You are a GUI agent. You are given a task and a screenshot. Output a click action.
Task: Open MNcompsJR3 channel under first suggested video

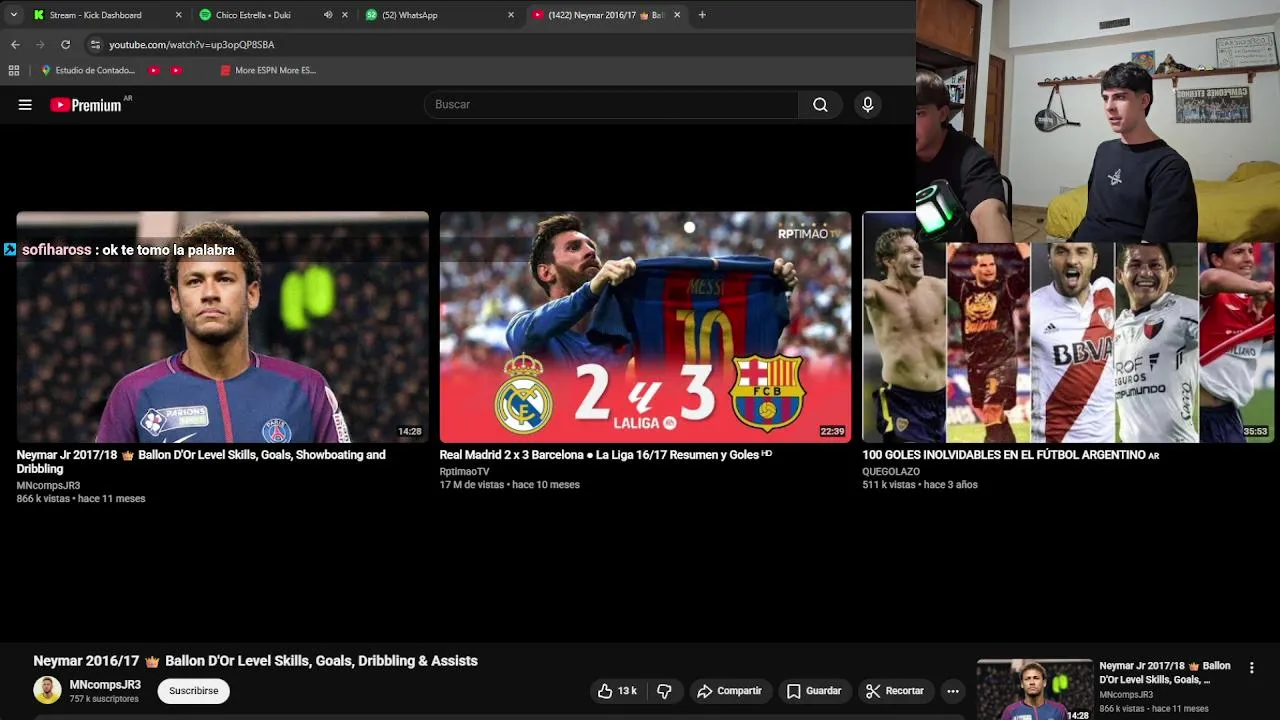click(48, 485)
